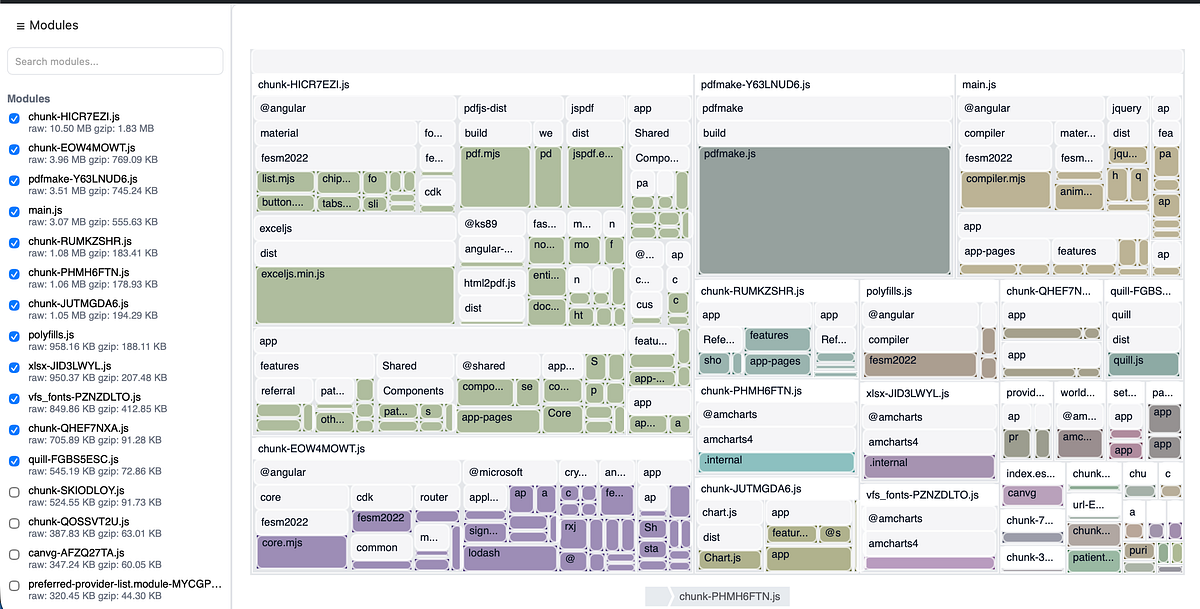Select the canvg treemap block

(1033, 494)
